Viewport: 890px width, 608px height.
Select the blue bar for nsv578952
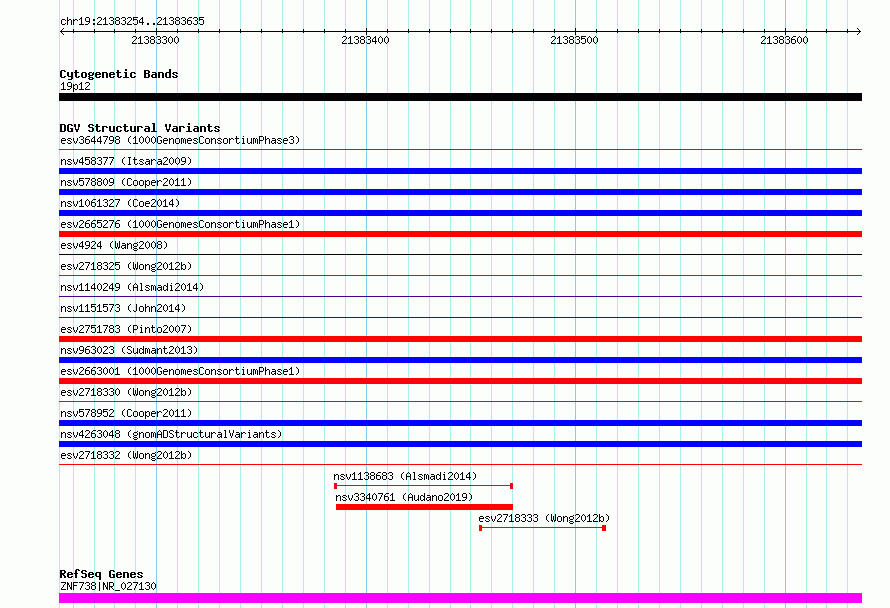[x=460, y=423]
